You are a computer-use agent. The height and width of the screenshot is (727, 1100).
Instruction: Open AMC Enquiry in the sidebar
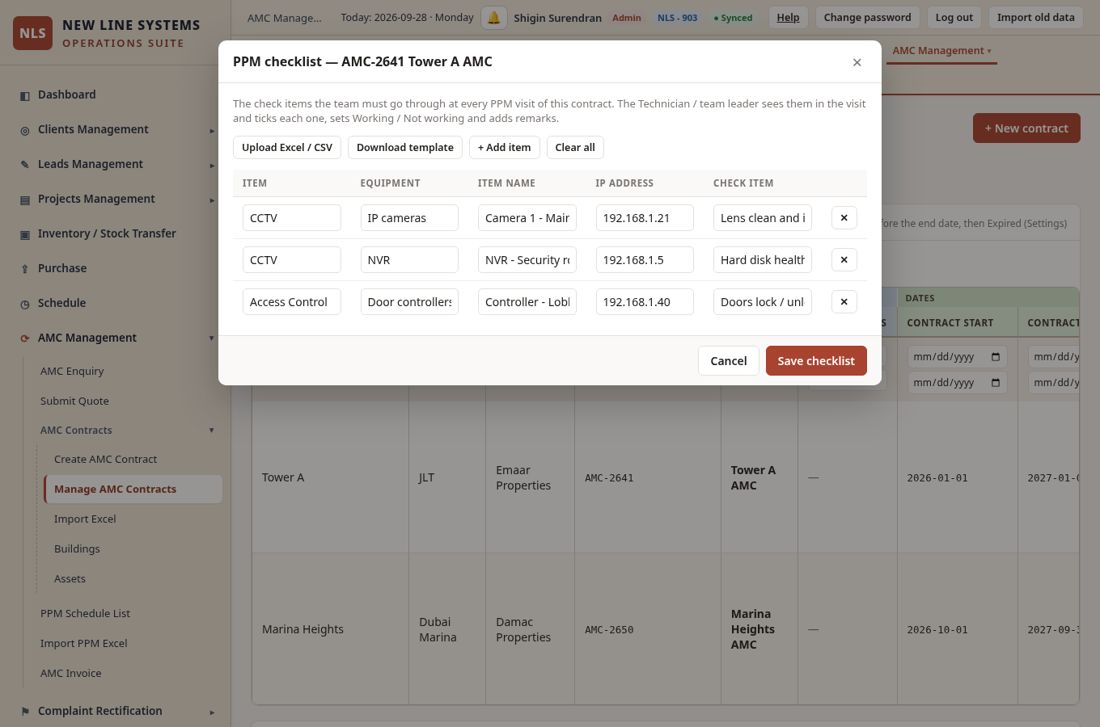[72, 371]
